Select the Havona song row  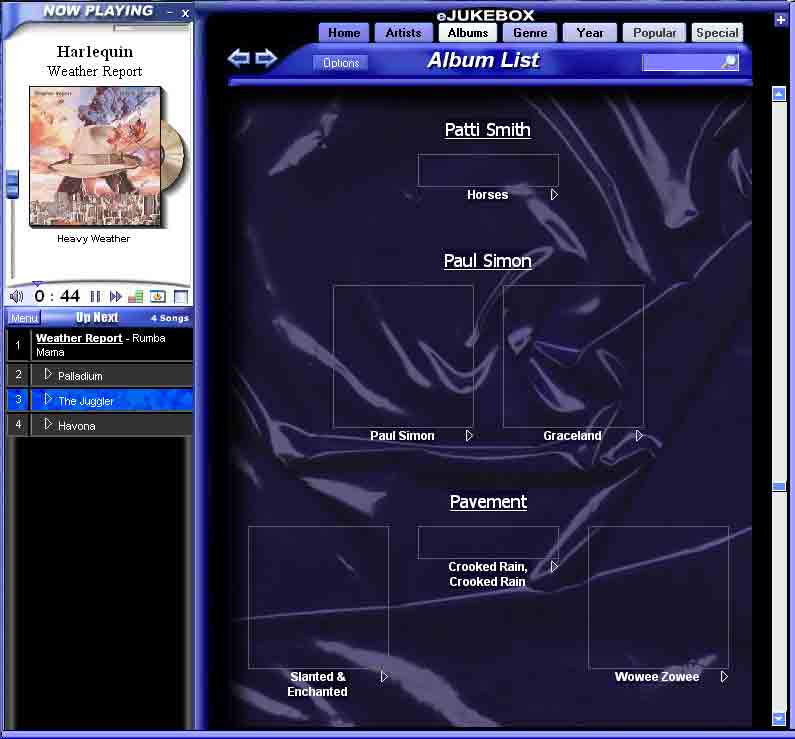point(100,425)
